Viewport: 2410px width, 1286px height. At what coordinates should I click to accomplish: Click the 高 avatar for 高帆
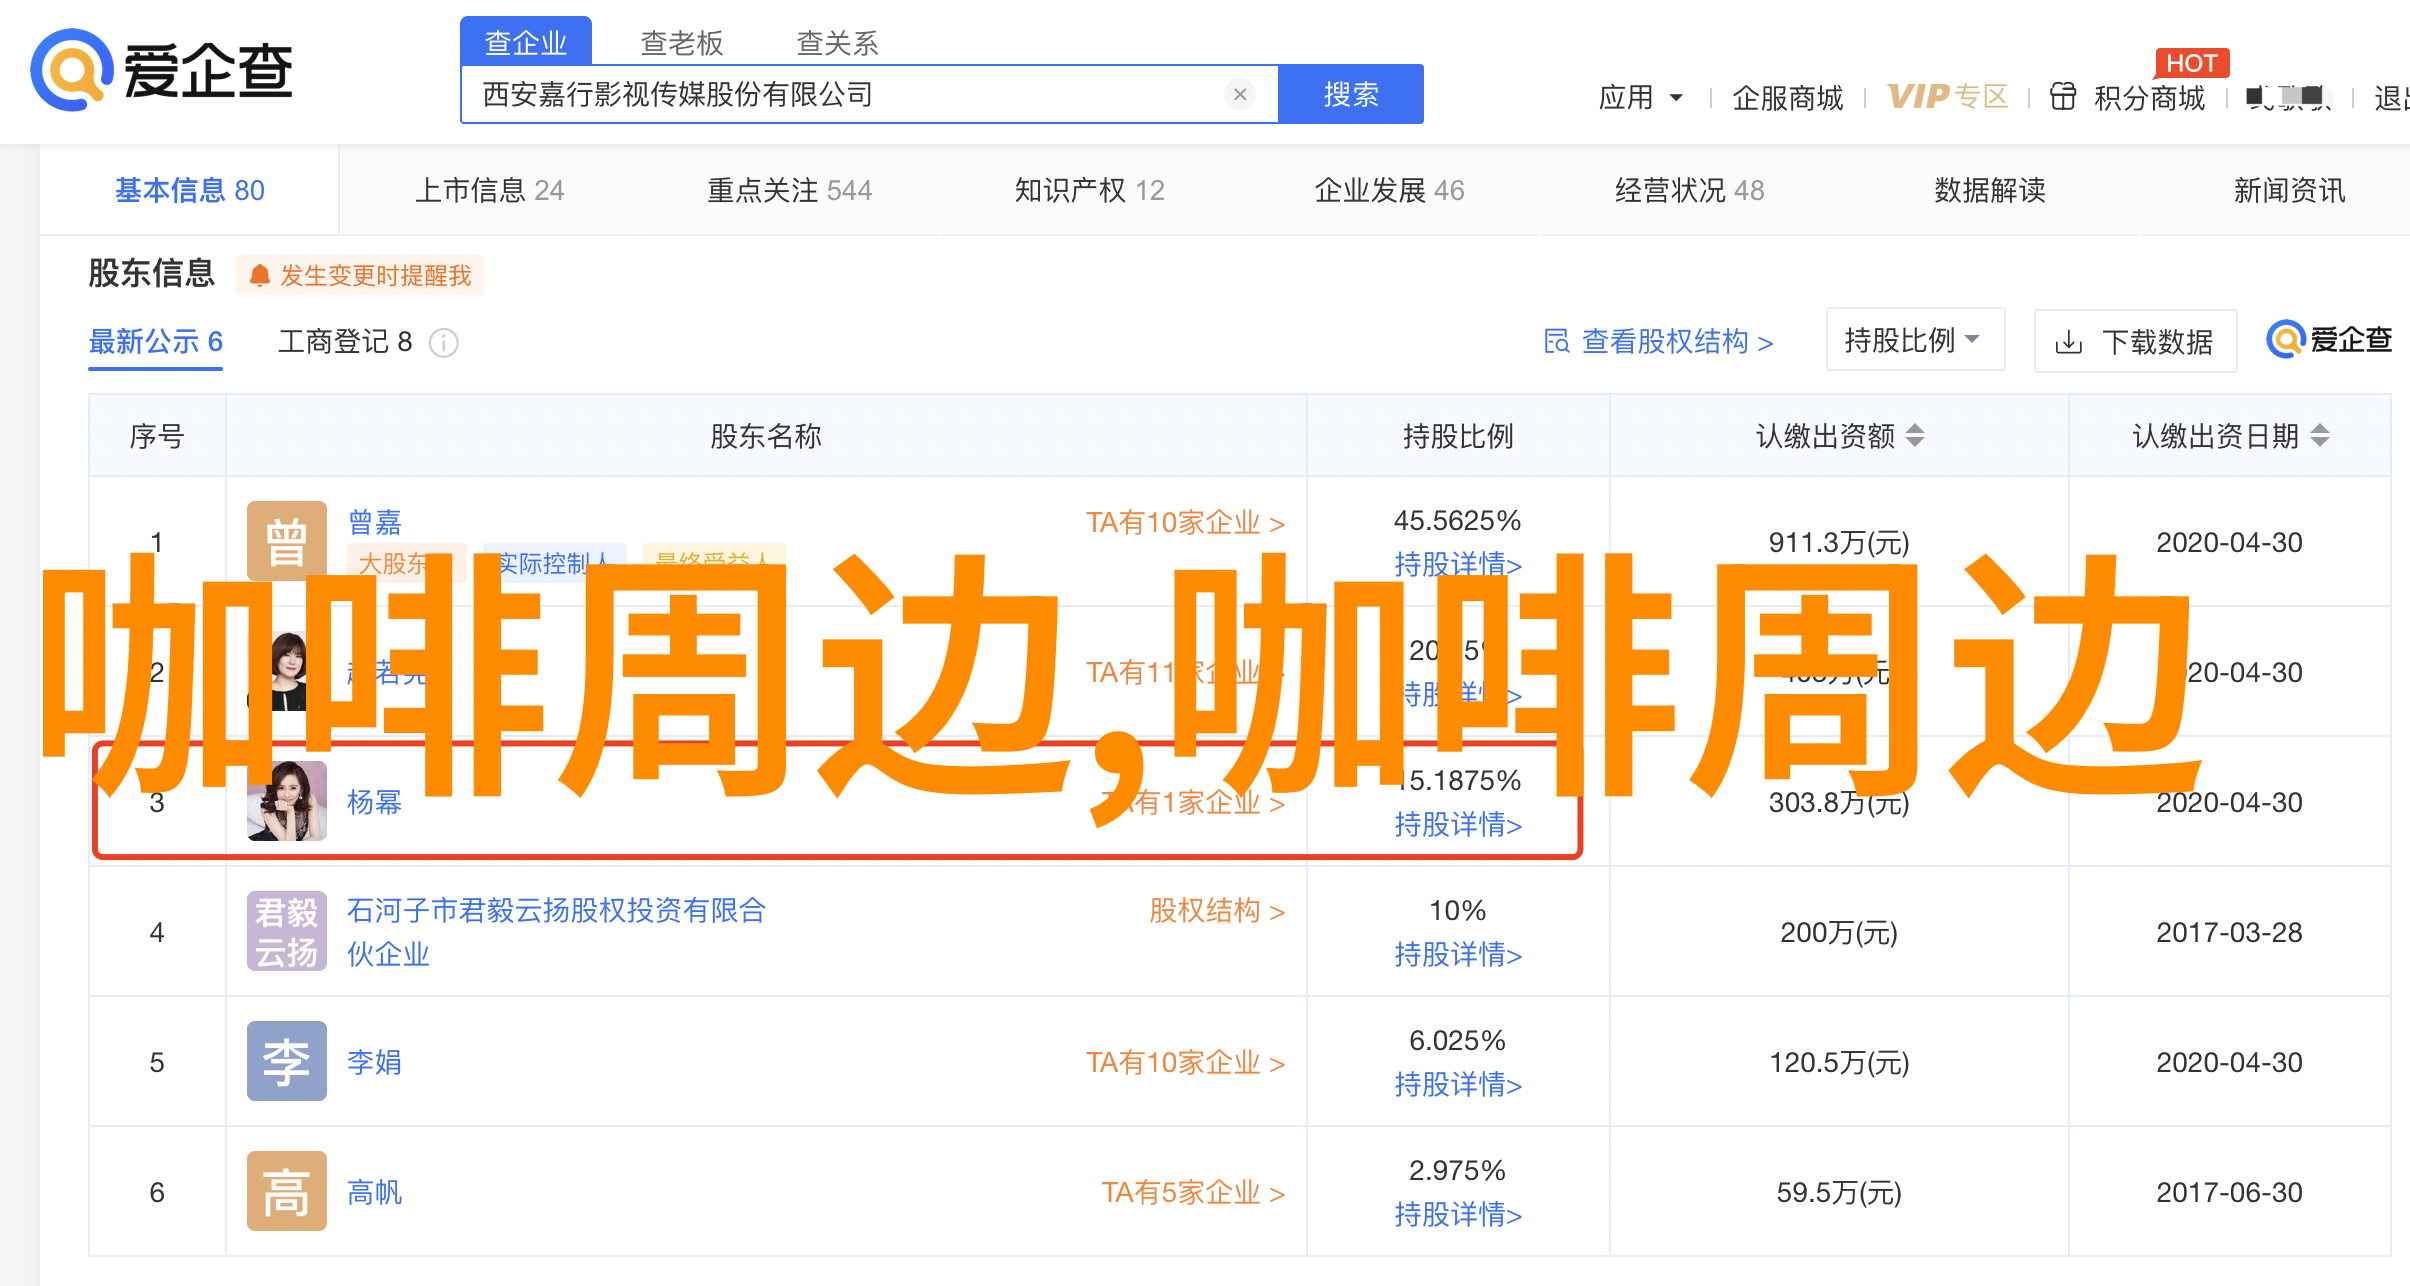pos(287,1191)
